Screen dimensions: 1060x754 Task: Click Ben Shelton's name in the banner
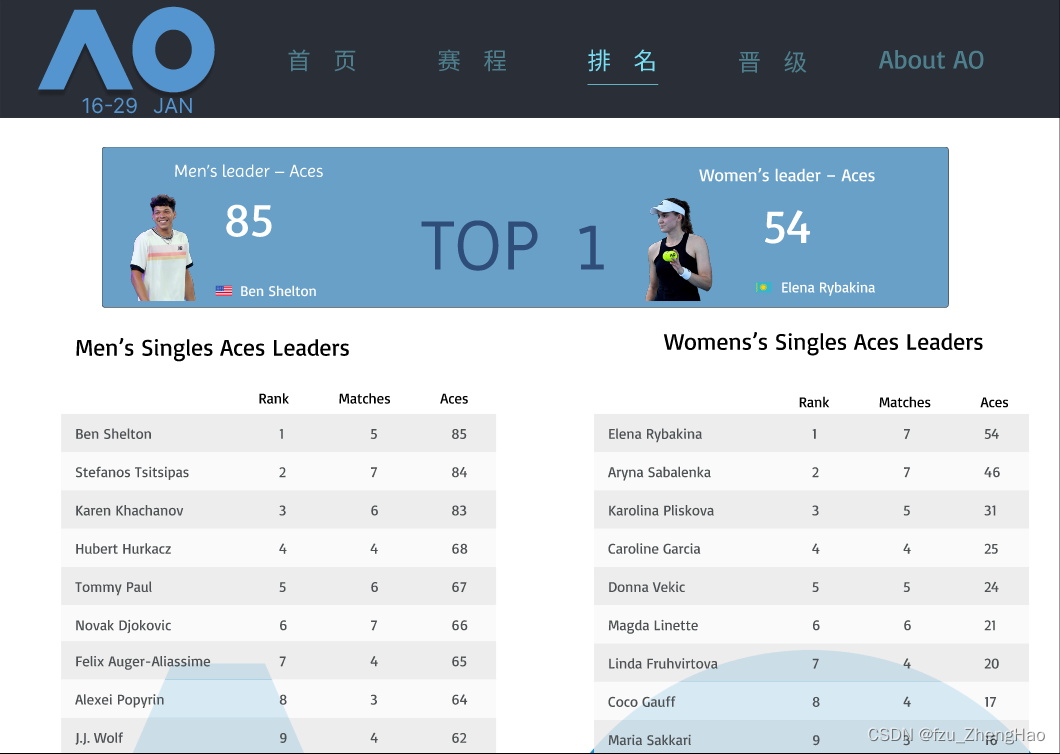point(278,291)
